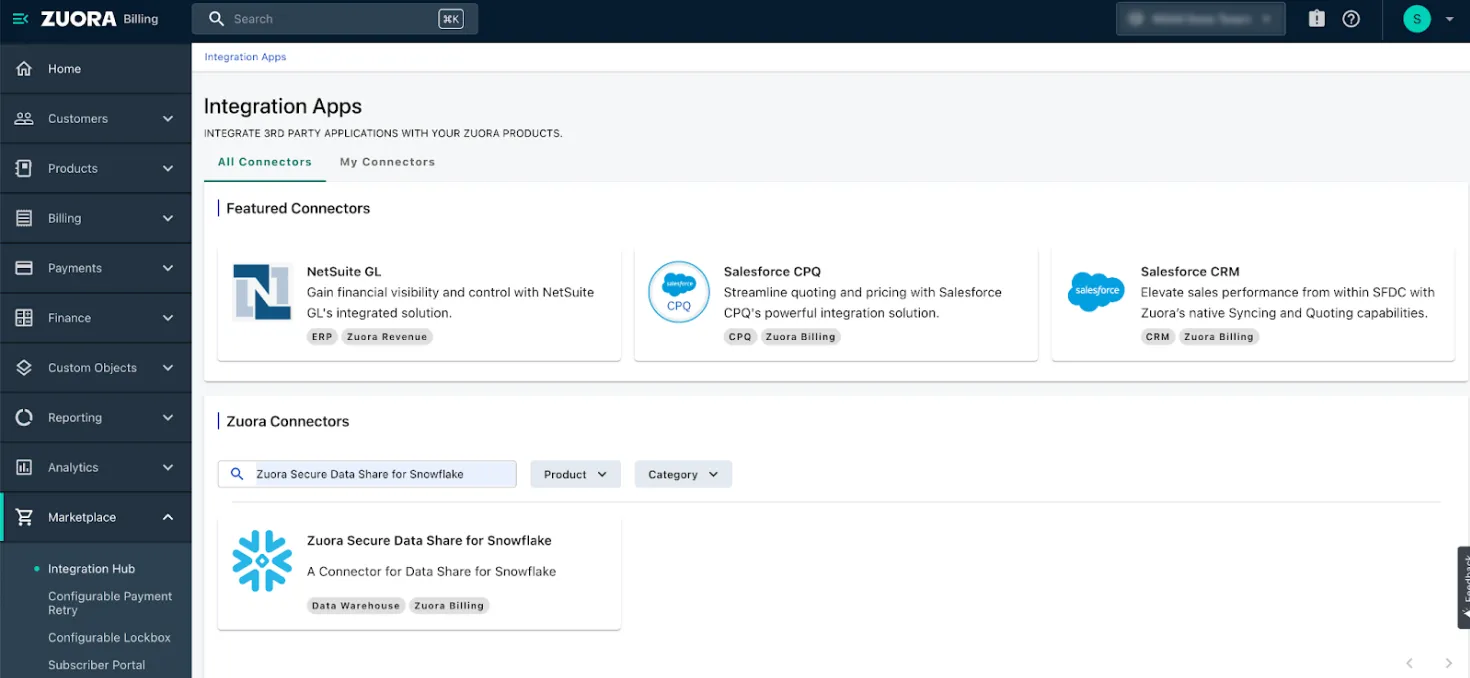Click the ERP tag on NetSuite GL
1470x678 pixels.
coord(322,337)
